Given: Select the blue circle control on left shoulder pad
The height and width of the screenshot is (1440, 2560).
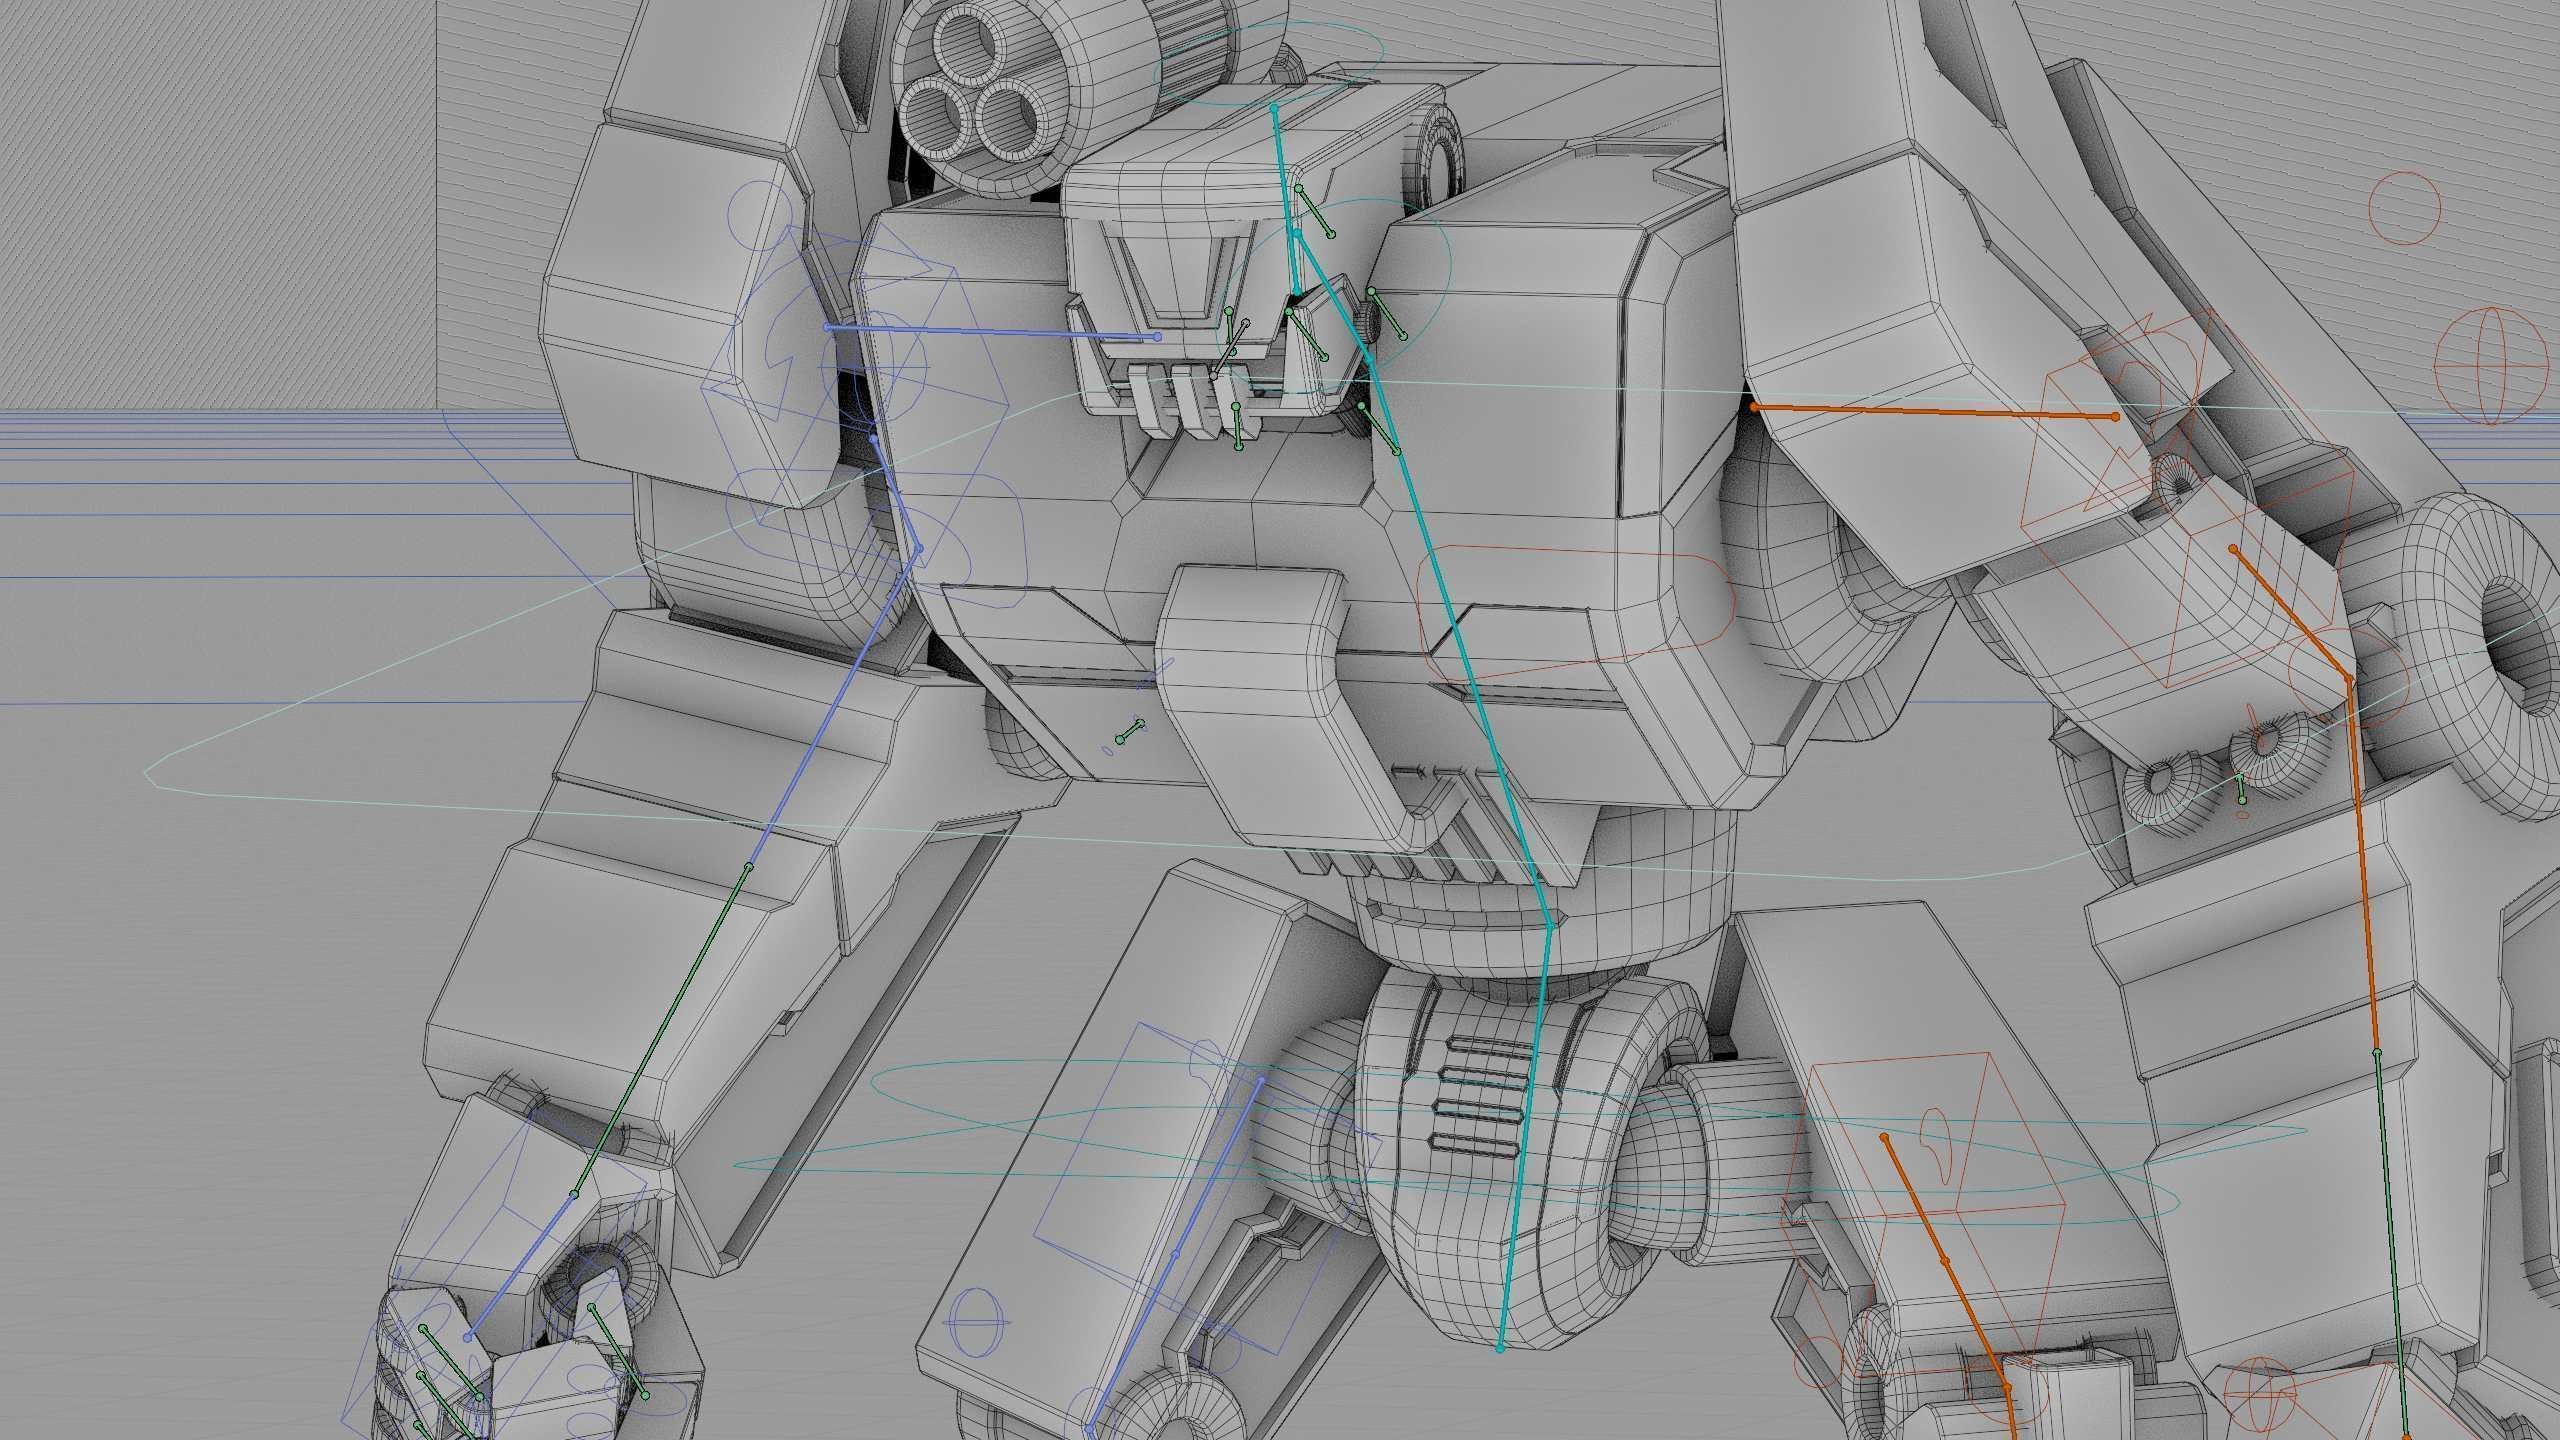Looking at the screenshot, I should click(761, 217).
